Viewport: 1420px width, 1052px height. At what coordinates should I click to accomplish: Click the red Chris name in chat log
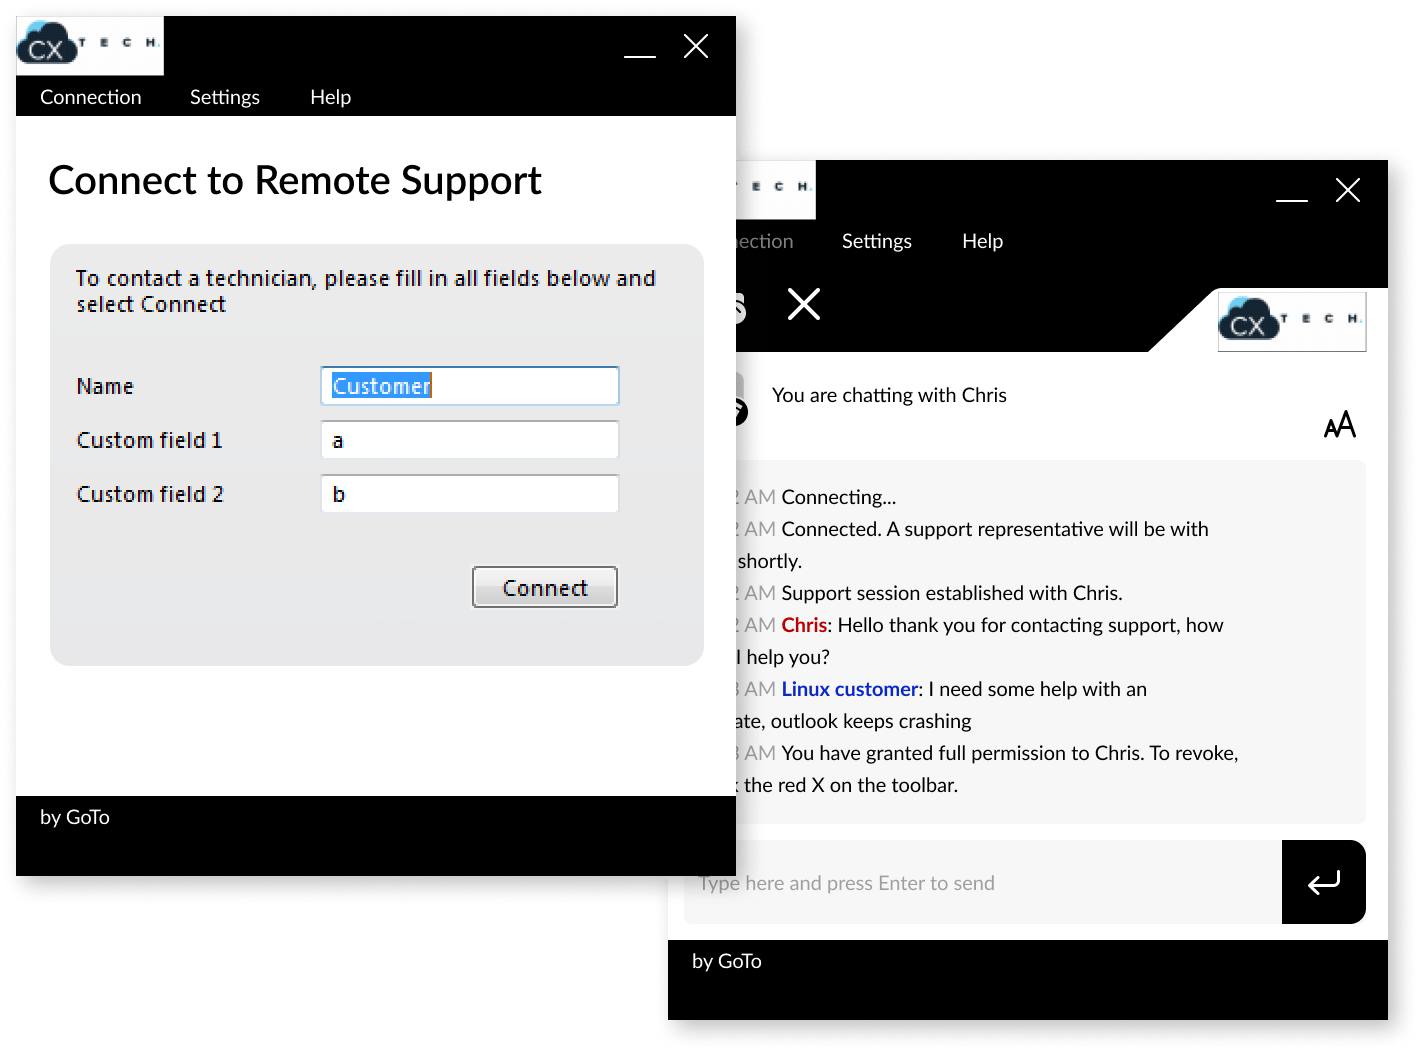click(x=803, y=625)
